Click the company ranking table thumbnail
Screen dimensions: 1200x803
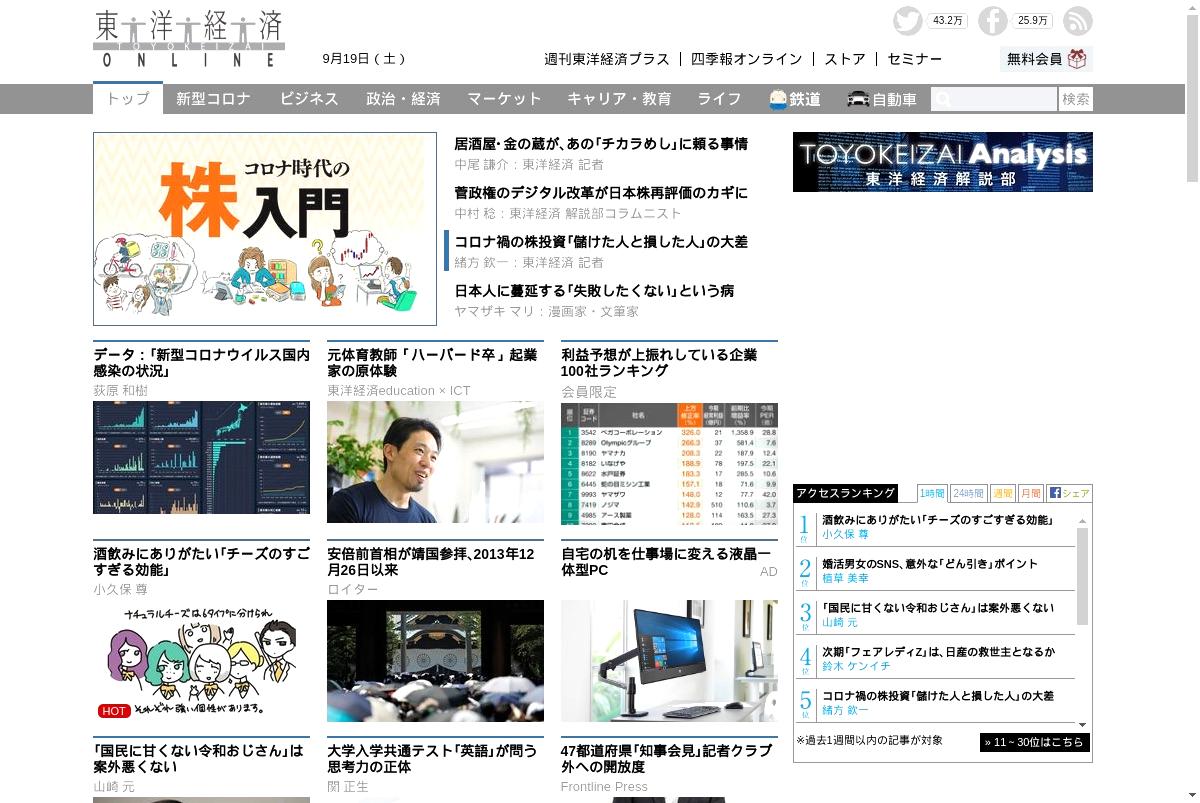[669, 464]
